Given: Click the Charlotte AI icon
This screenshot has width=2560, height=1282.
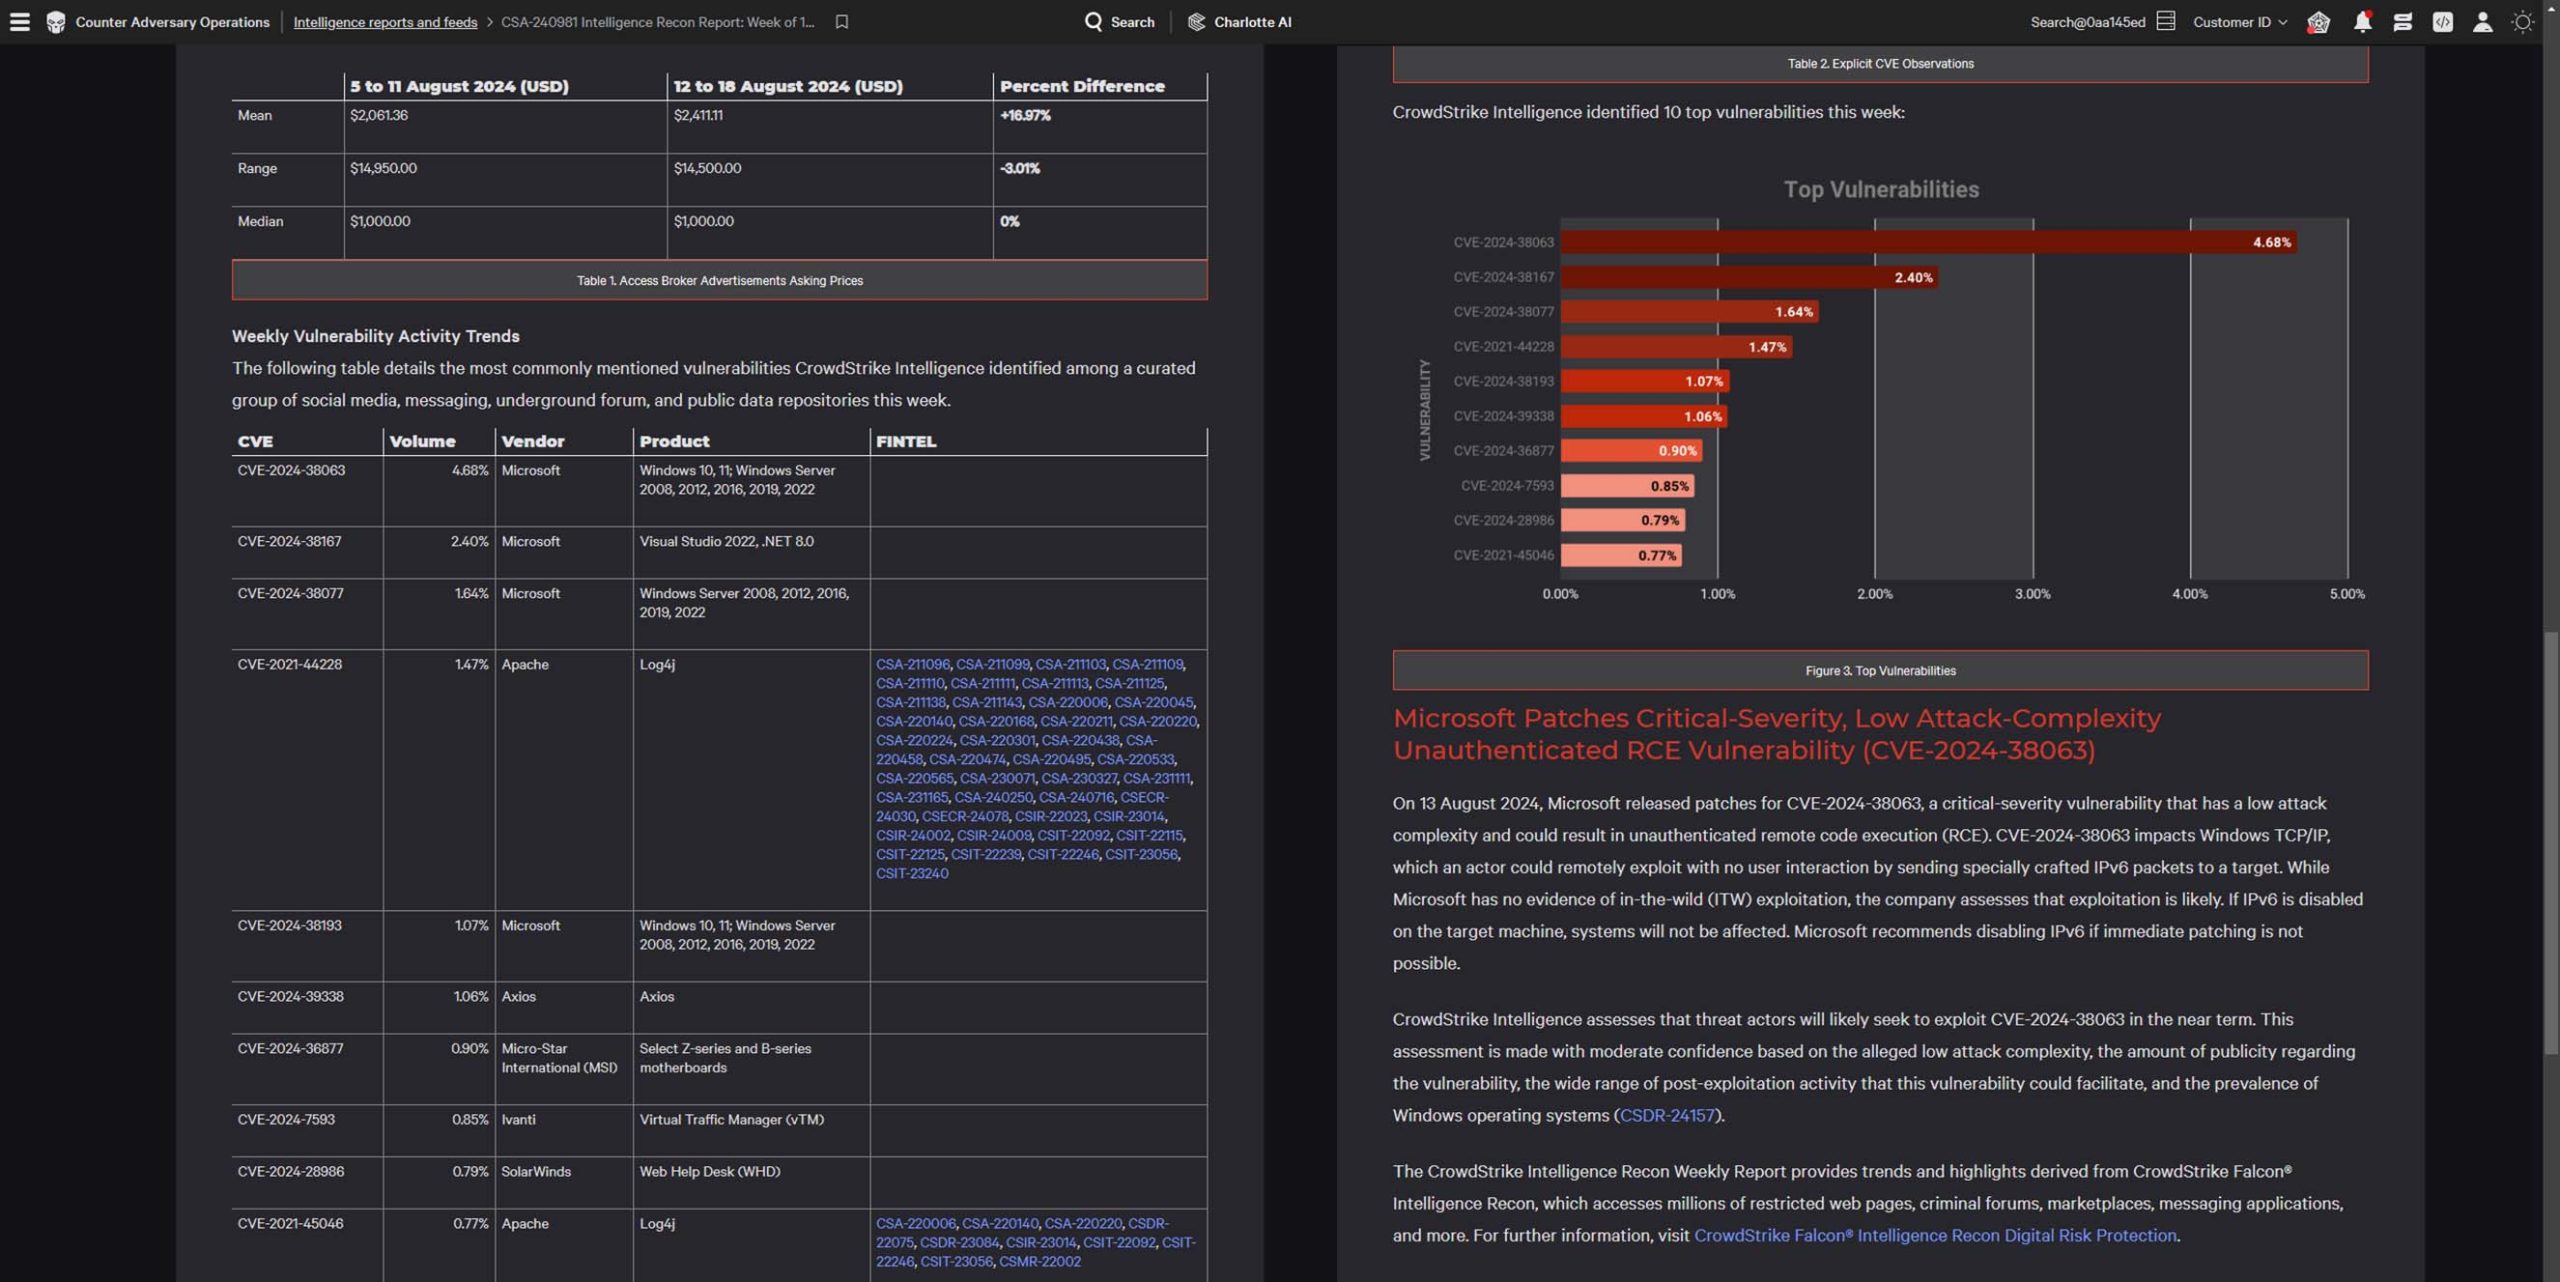Looking at the screenshot, I should (x=1196, y=21).
